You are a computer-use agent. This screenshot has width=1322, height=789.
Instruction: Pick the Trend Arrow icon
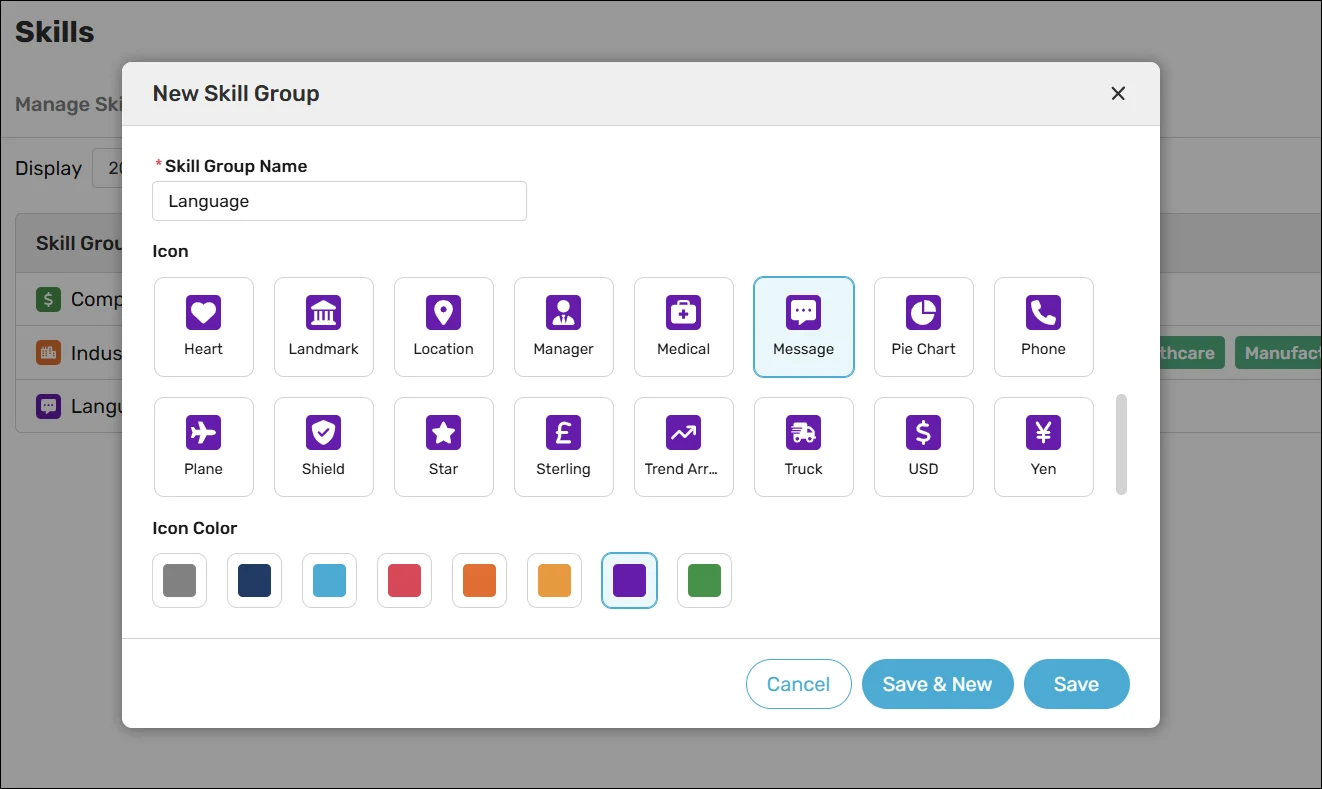click(x=684, y=447)
